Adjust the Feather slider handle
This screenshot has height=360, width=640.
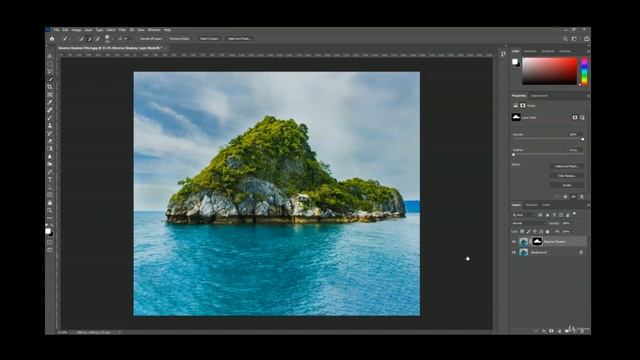513,154
